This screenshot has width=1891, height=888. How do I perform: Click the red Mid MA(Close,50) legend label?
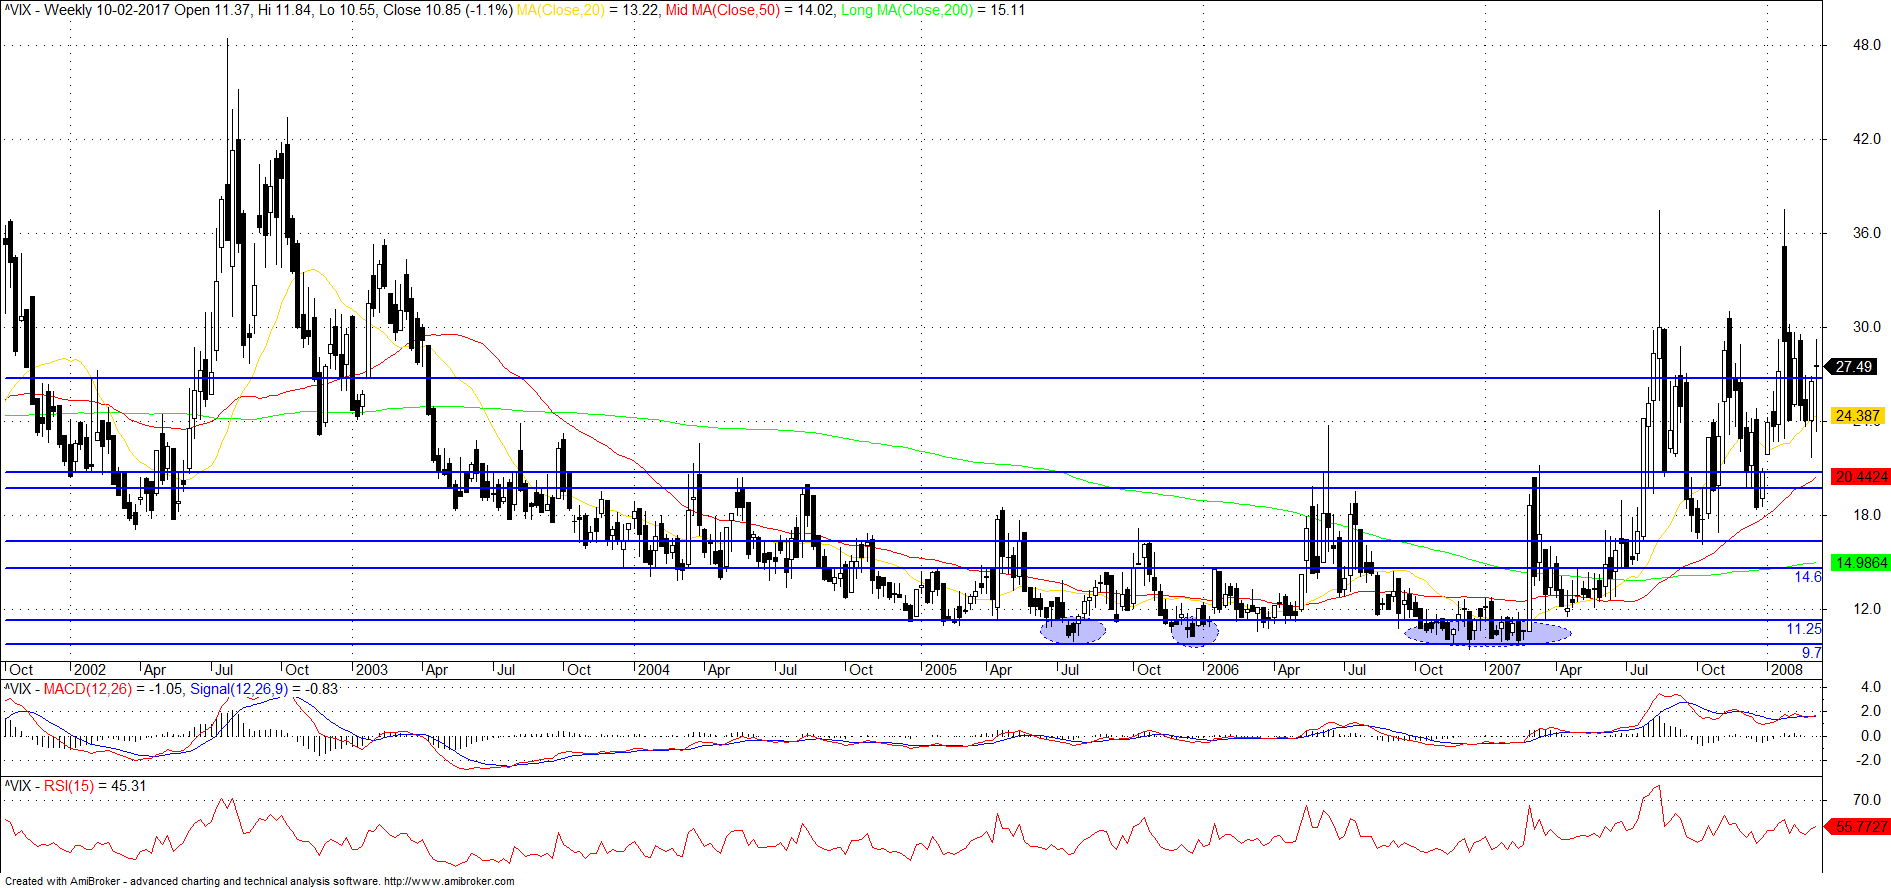pos(722,10)
